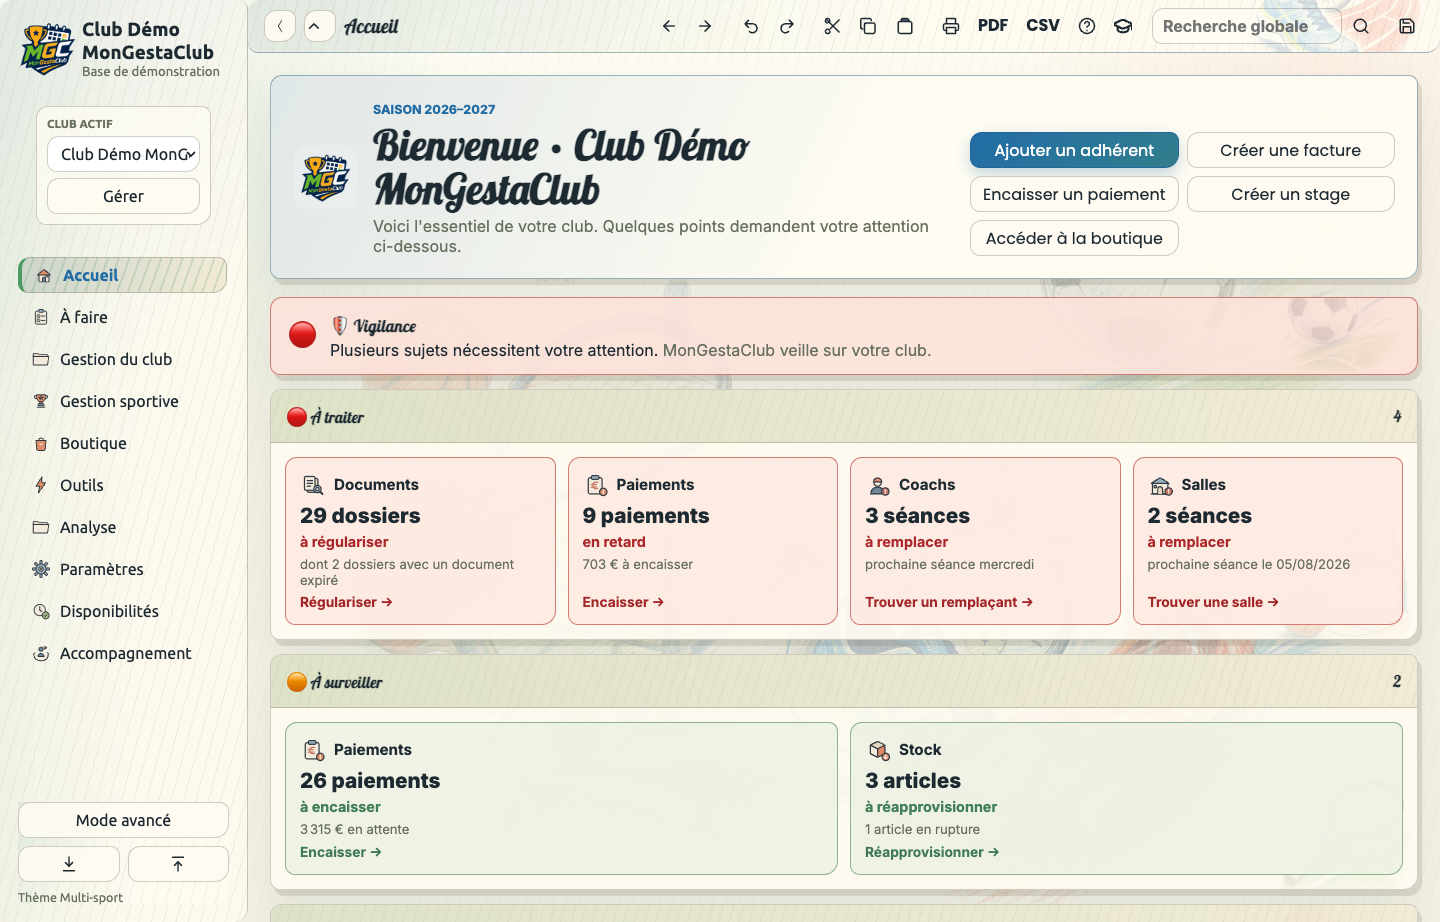Click the '3 articles' text in Stock card

(913, 781)
